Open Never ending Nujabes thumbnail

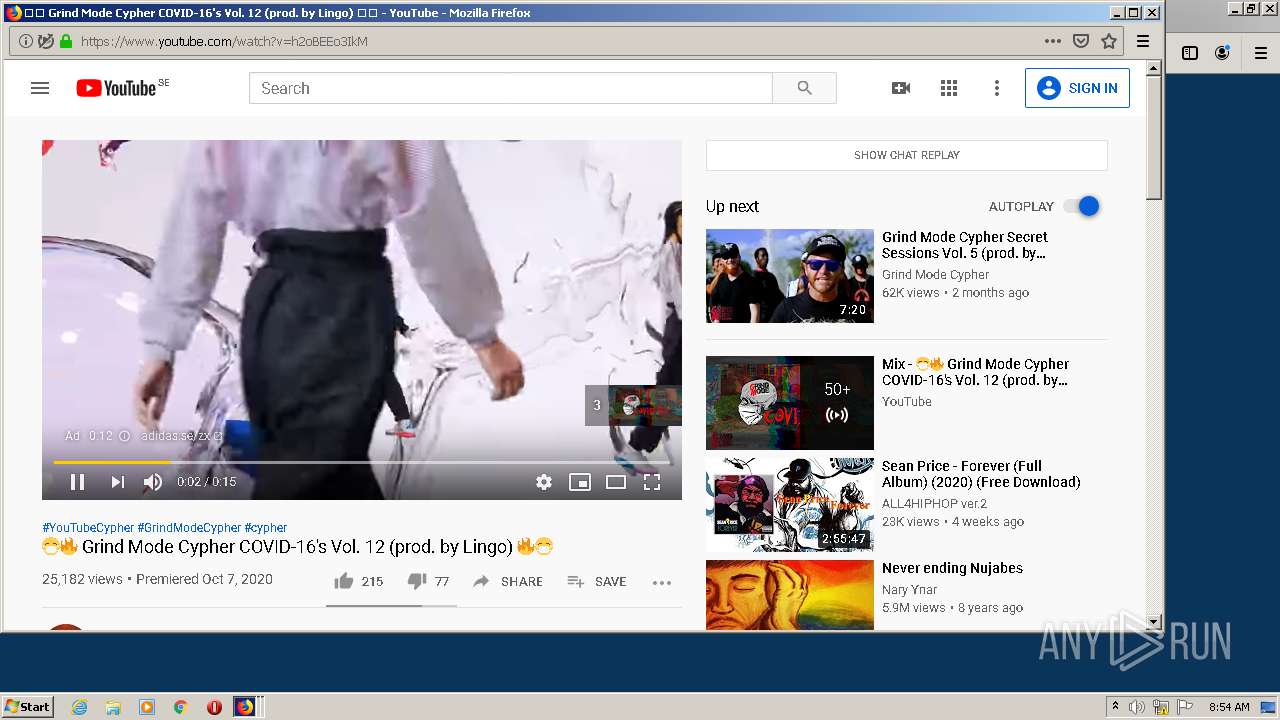pyautogui.click(x=790, y=594)
